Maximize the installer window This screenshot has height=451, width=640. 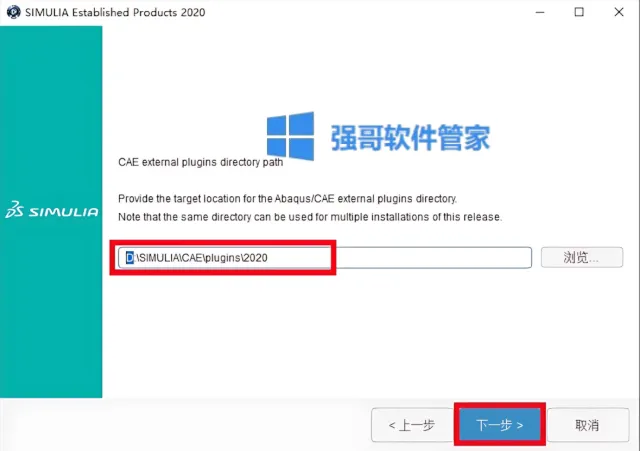click(x=579, y=12)
